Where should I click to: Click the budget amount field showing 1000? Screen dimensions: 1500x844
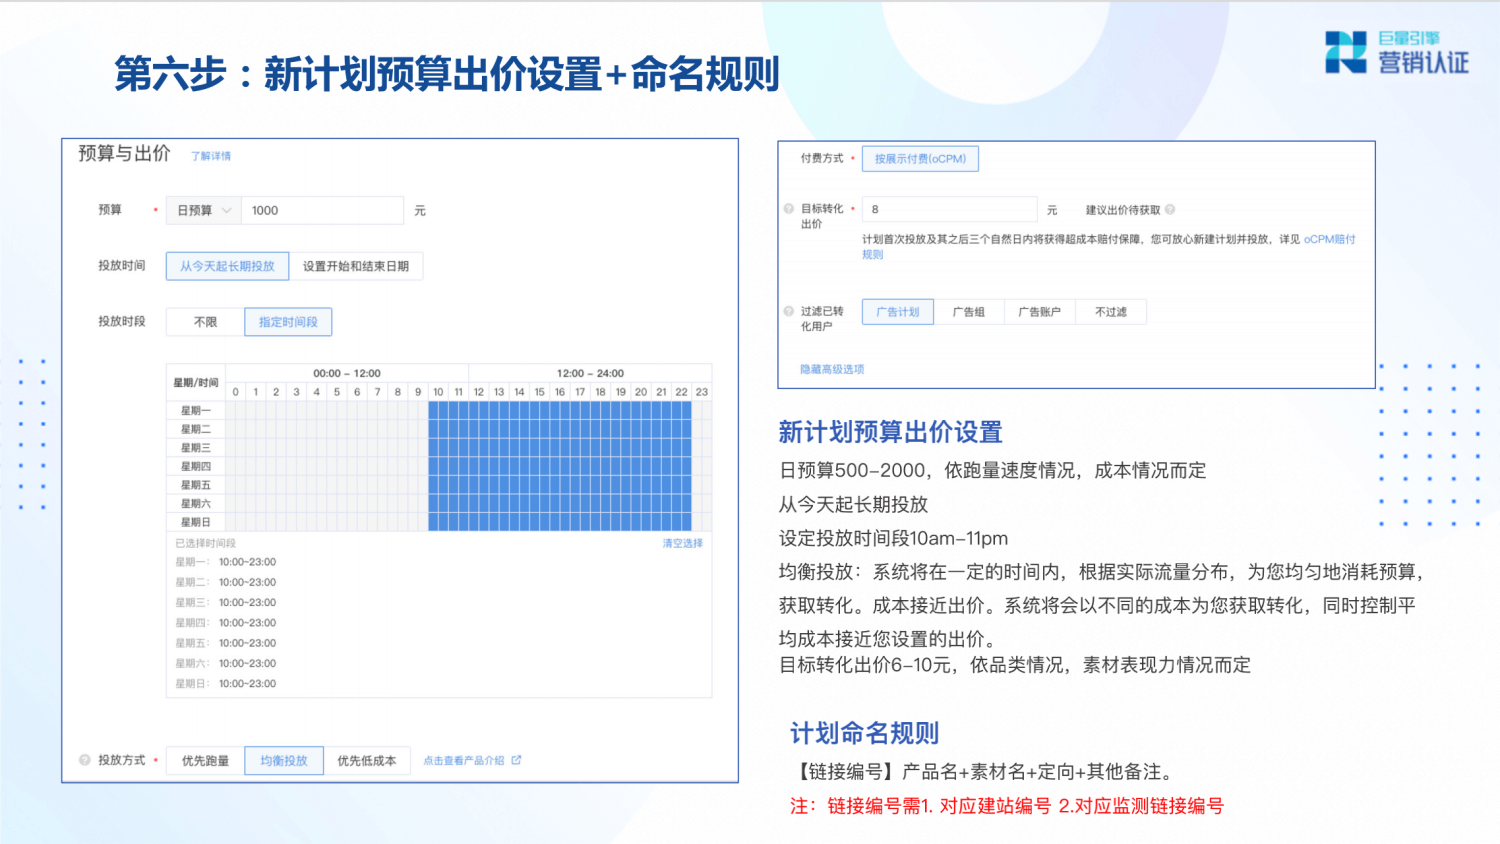(x=322, y=210)
